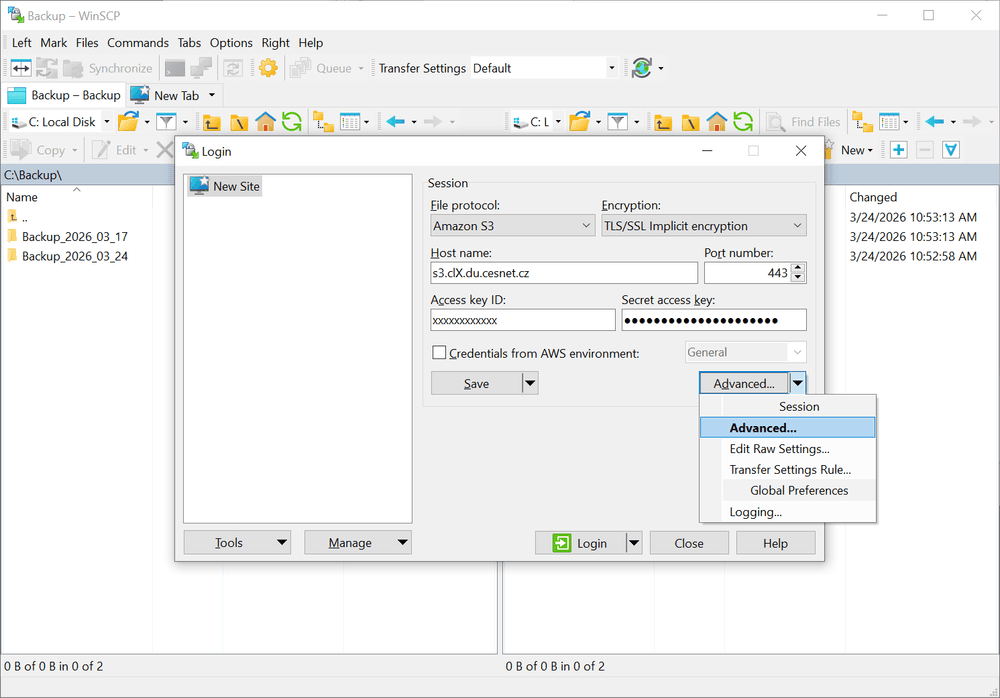Increase port number with up spinner
This screenshot has height=698, width=1000.
pos(798,268)
